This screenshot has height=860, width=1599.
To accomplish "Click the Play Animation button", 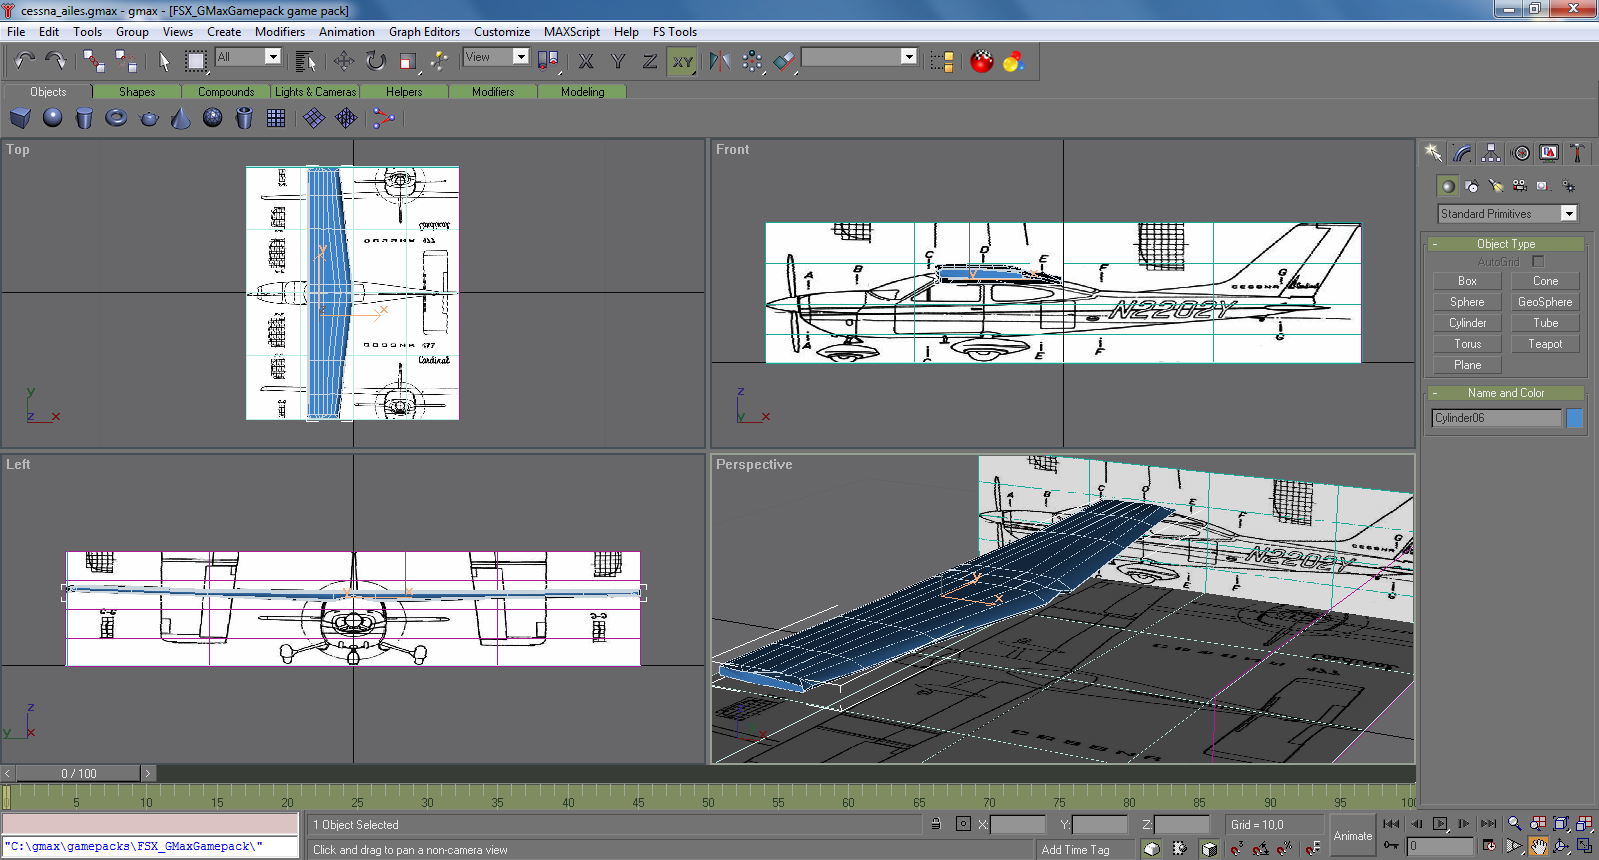I will [x=1440, y=824].
